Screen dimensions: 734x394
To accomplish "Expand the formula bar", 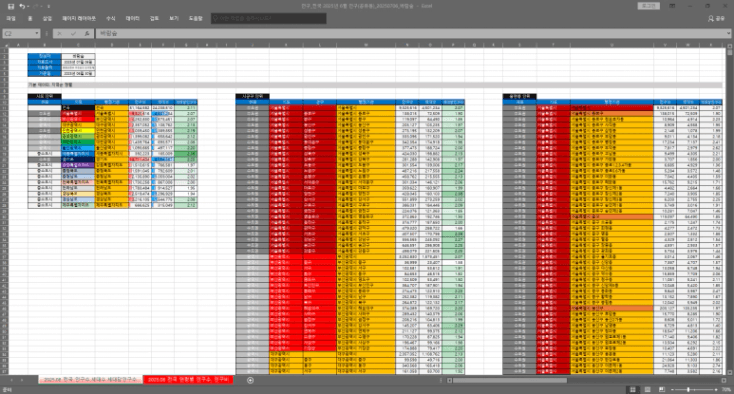I will click(x=728, y=34).
